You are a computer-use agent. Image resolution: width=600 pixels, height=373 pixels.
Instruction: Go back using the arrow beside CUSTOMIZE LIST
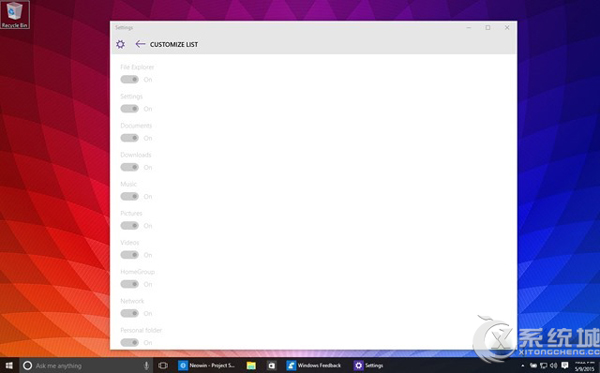coord(140,44)
